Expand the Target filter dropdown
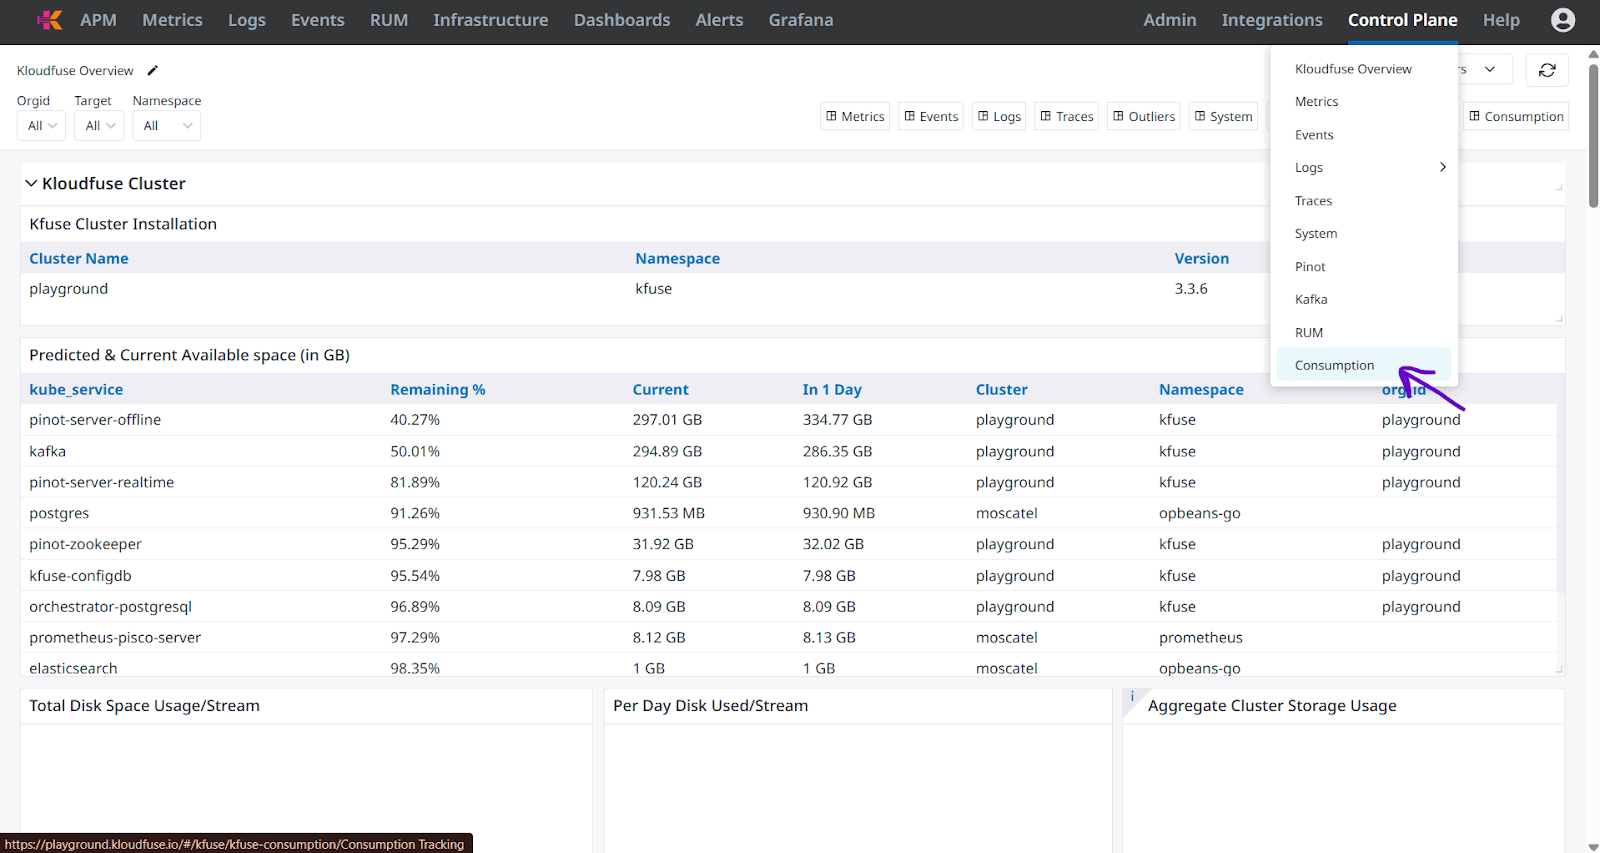Image resolution: width=1600 pixels, height=853 pixels. [99, 126]
